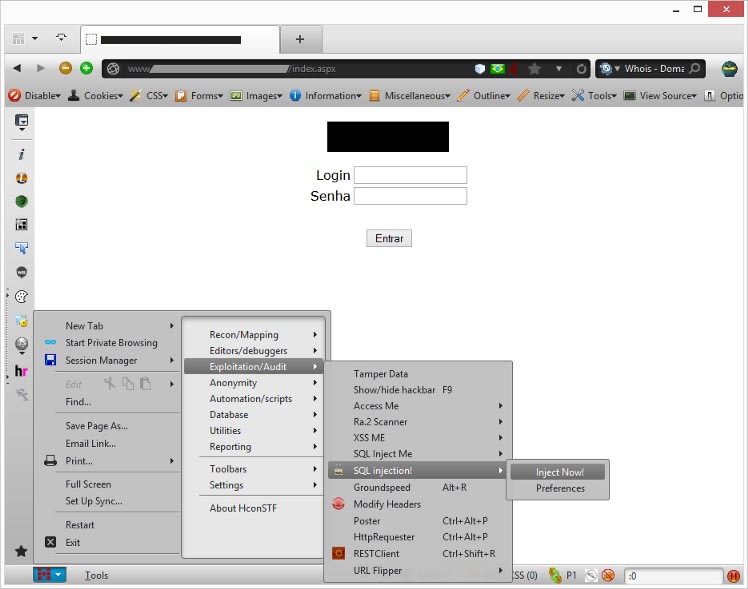This screenshot has height=589, width=748.
Task: Click the forward navigation arrow
Action: (x=41, y=68)
